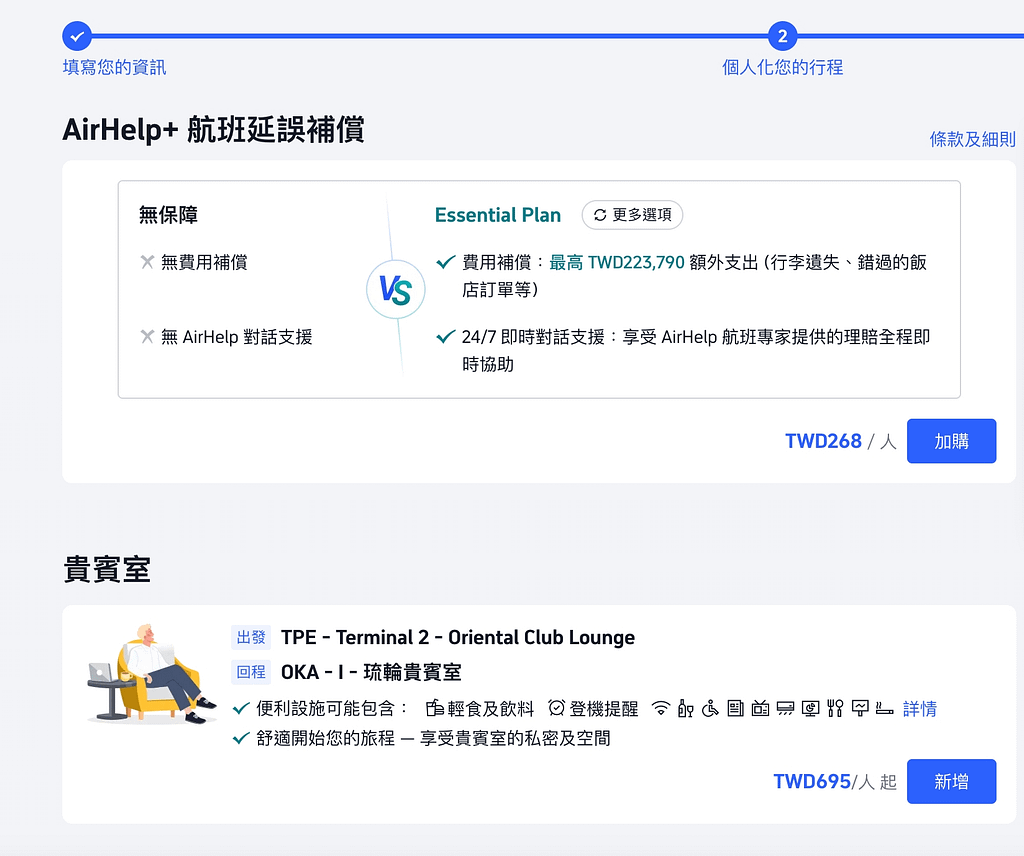Click the X icon beside 無費用補償

pyautogui.click(x=147, y=262)
